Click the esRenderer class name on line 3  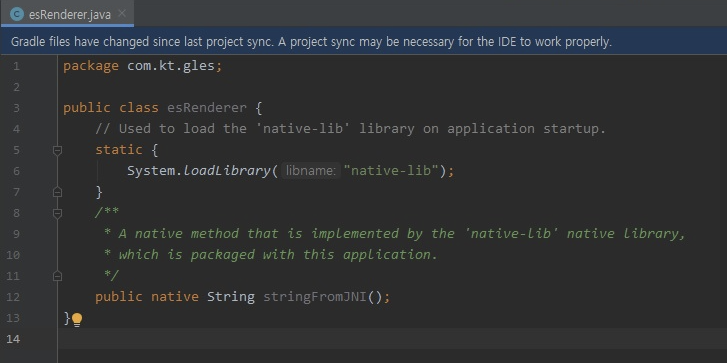click(x=207, y=108)
